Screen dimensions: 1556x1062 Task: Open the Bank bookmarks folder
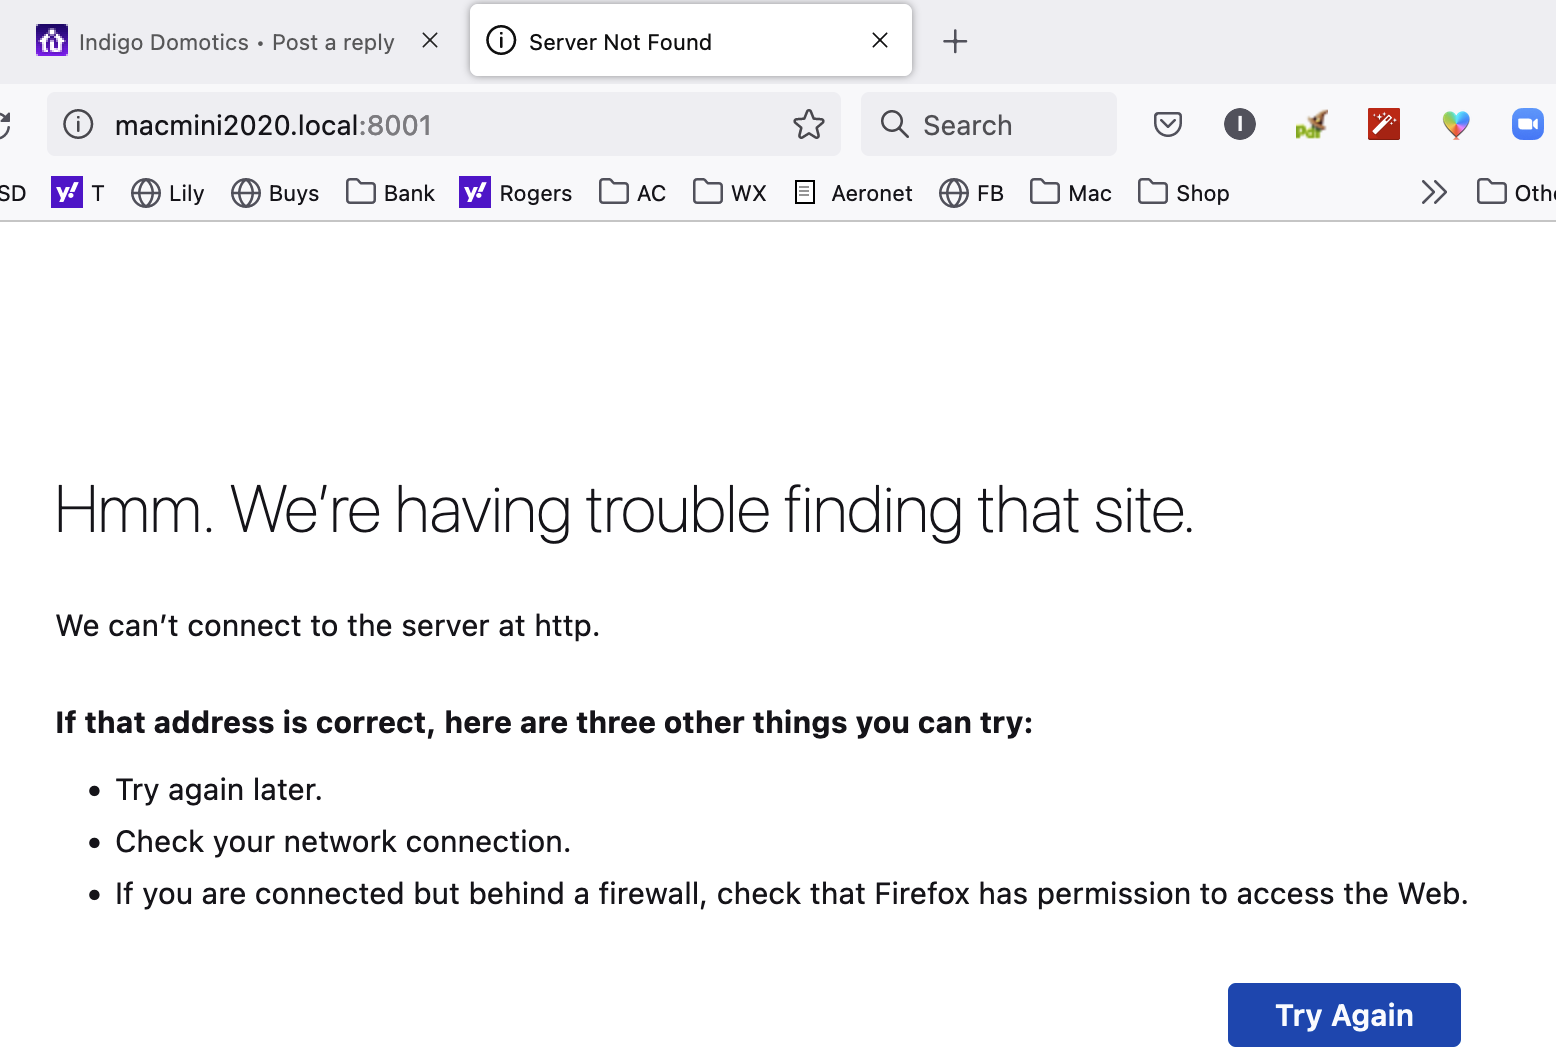pyautogui.click(x=390, y=192)
